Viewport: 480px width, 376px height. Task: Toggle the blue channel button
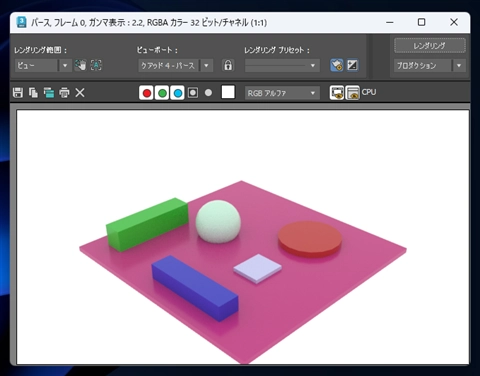(x=178, y=93)
